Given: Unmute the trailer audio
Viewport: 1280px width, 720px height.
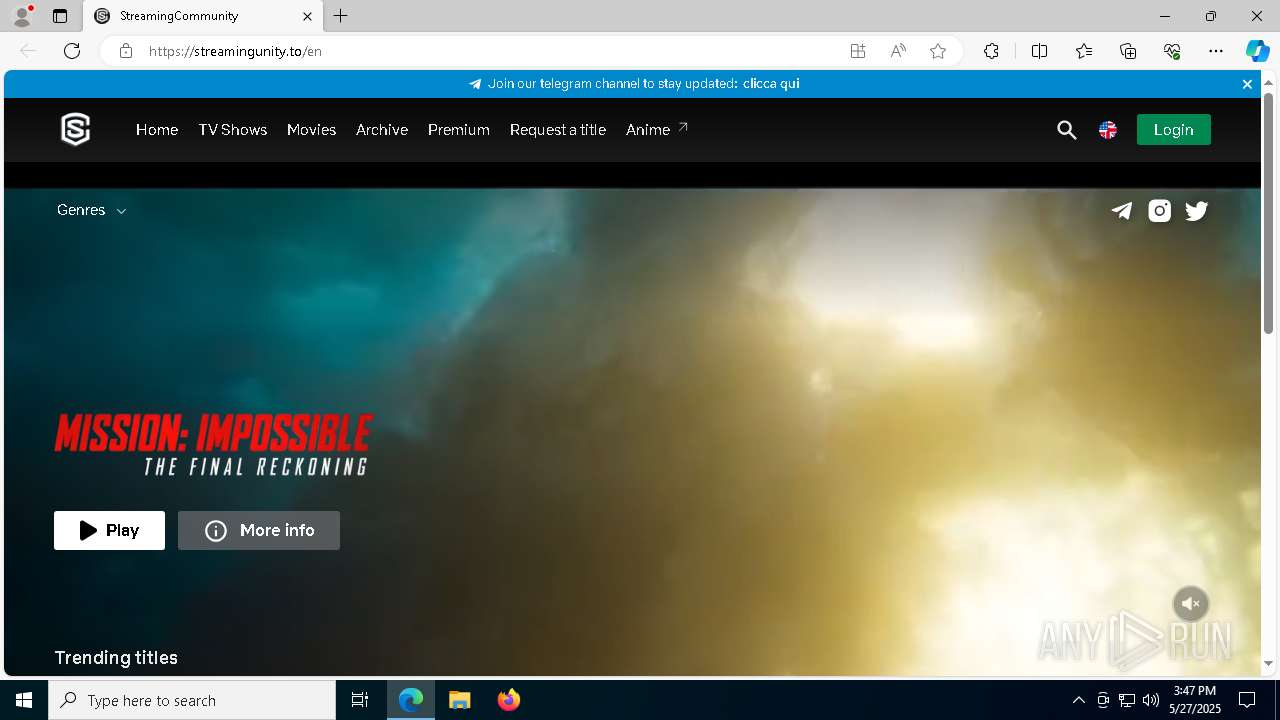Looking at the screenshot, I should [x=1190, y=604].
